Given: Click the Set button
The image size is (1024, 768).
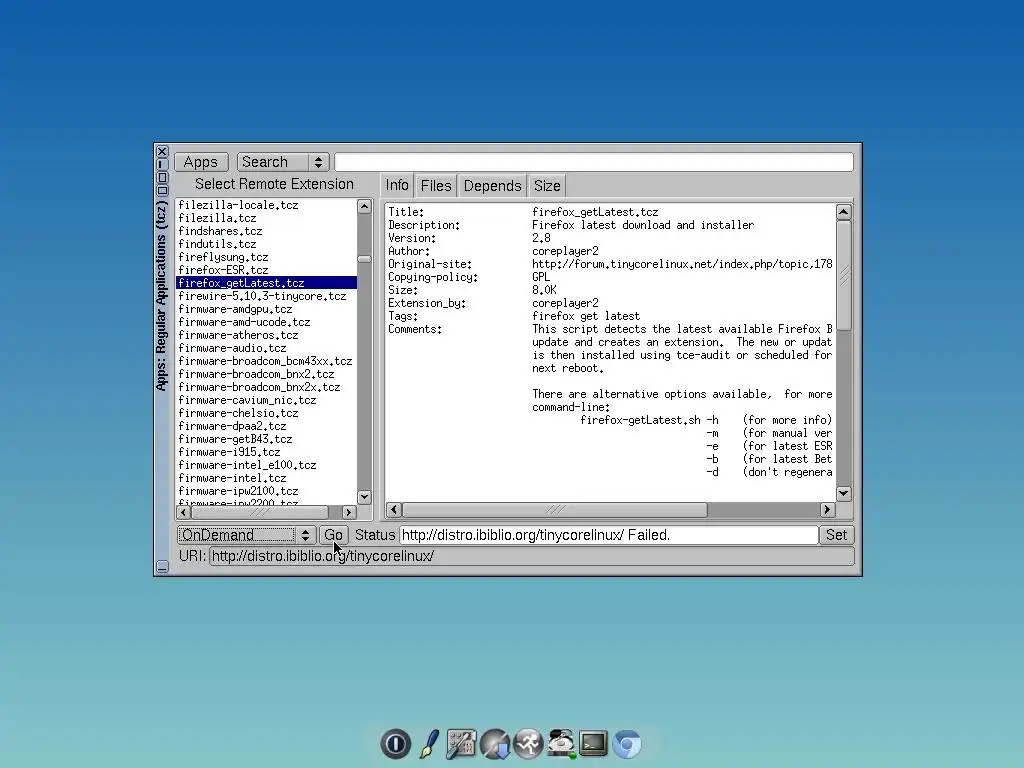Looking at the screenshot, I should [836, 535].
